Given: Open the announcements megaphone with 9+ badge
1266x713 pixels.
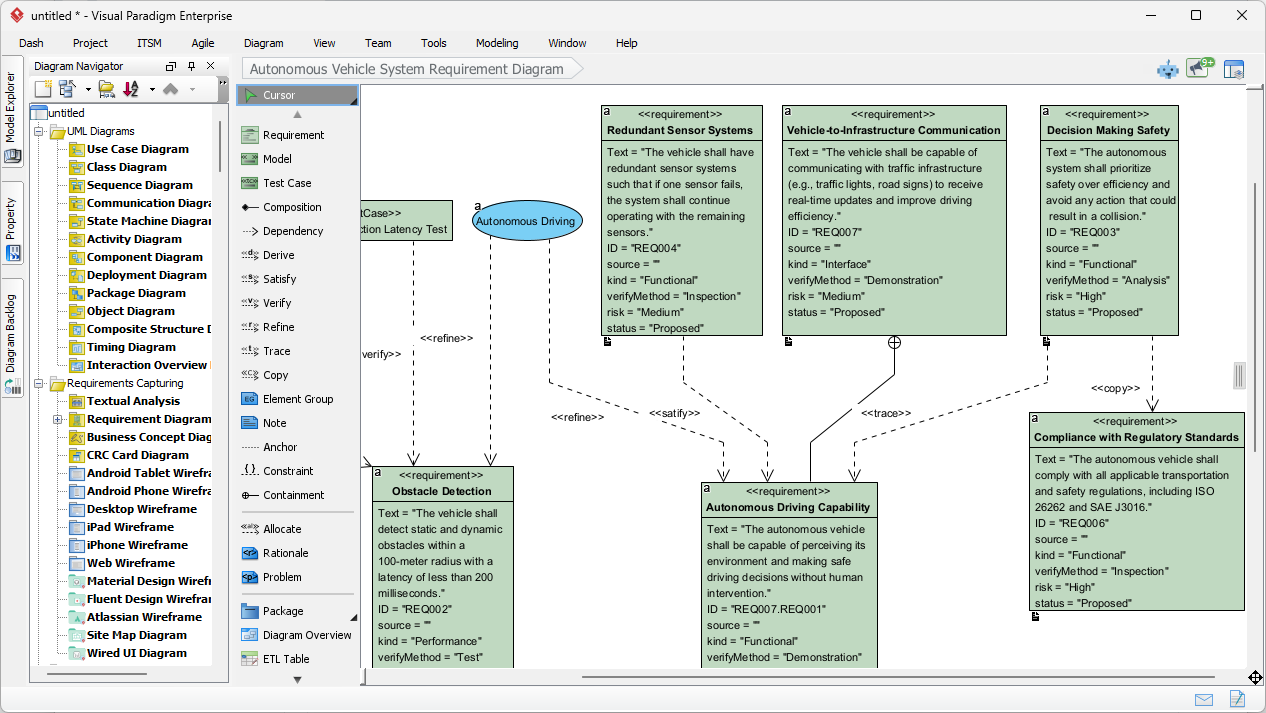Looking at the screenshot, I should (x=1199, y=68).
